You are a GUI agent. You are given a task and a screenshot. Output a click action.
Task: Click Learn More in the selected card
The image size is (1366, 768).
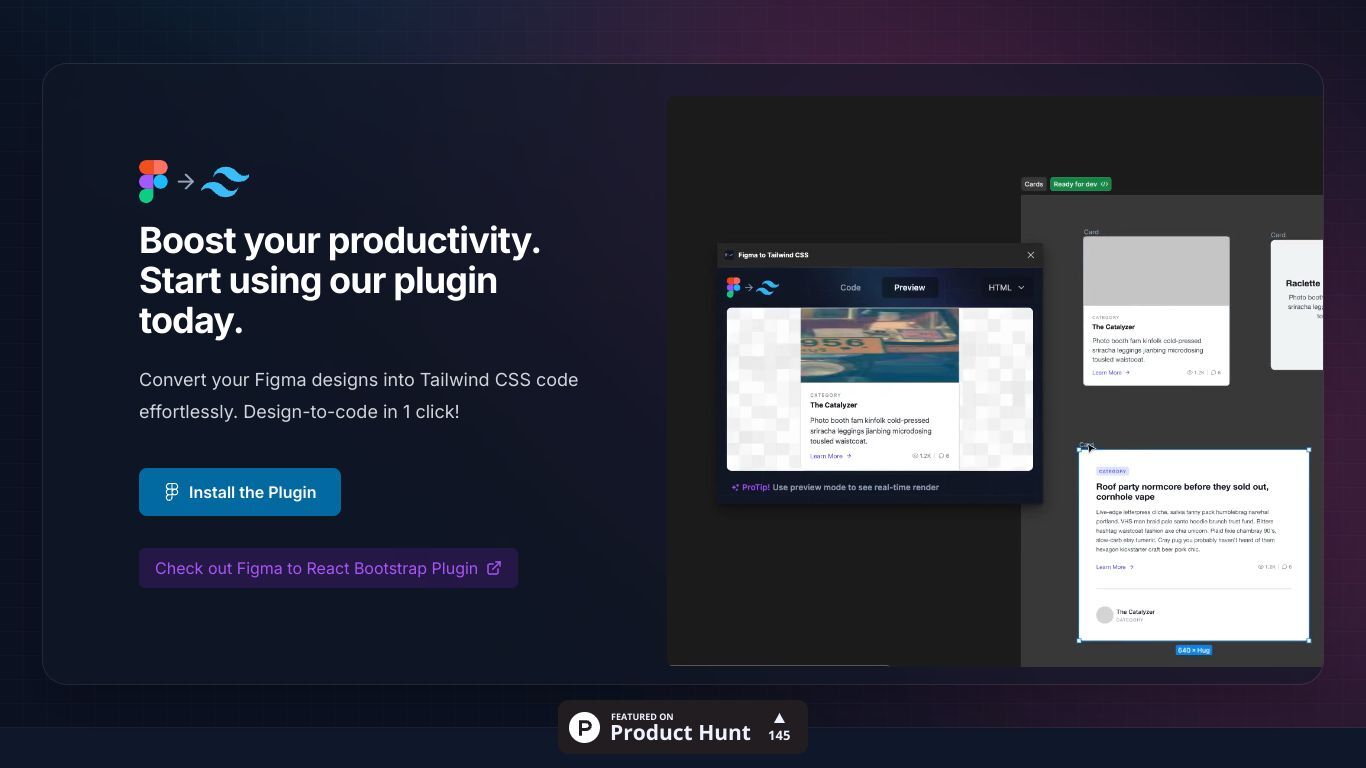[x=1114, y=567]
